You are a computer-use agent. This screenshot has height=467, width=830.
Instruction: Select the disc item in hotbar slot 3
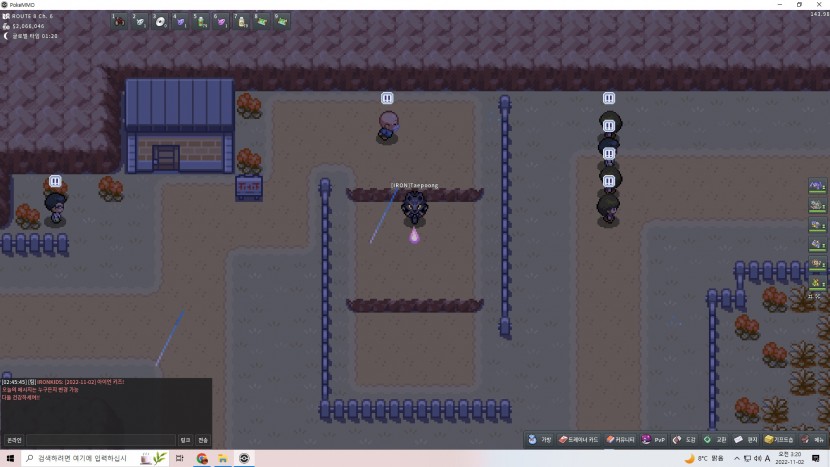tap(160, 20)
